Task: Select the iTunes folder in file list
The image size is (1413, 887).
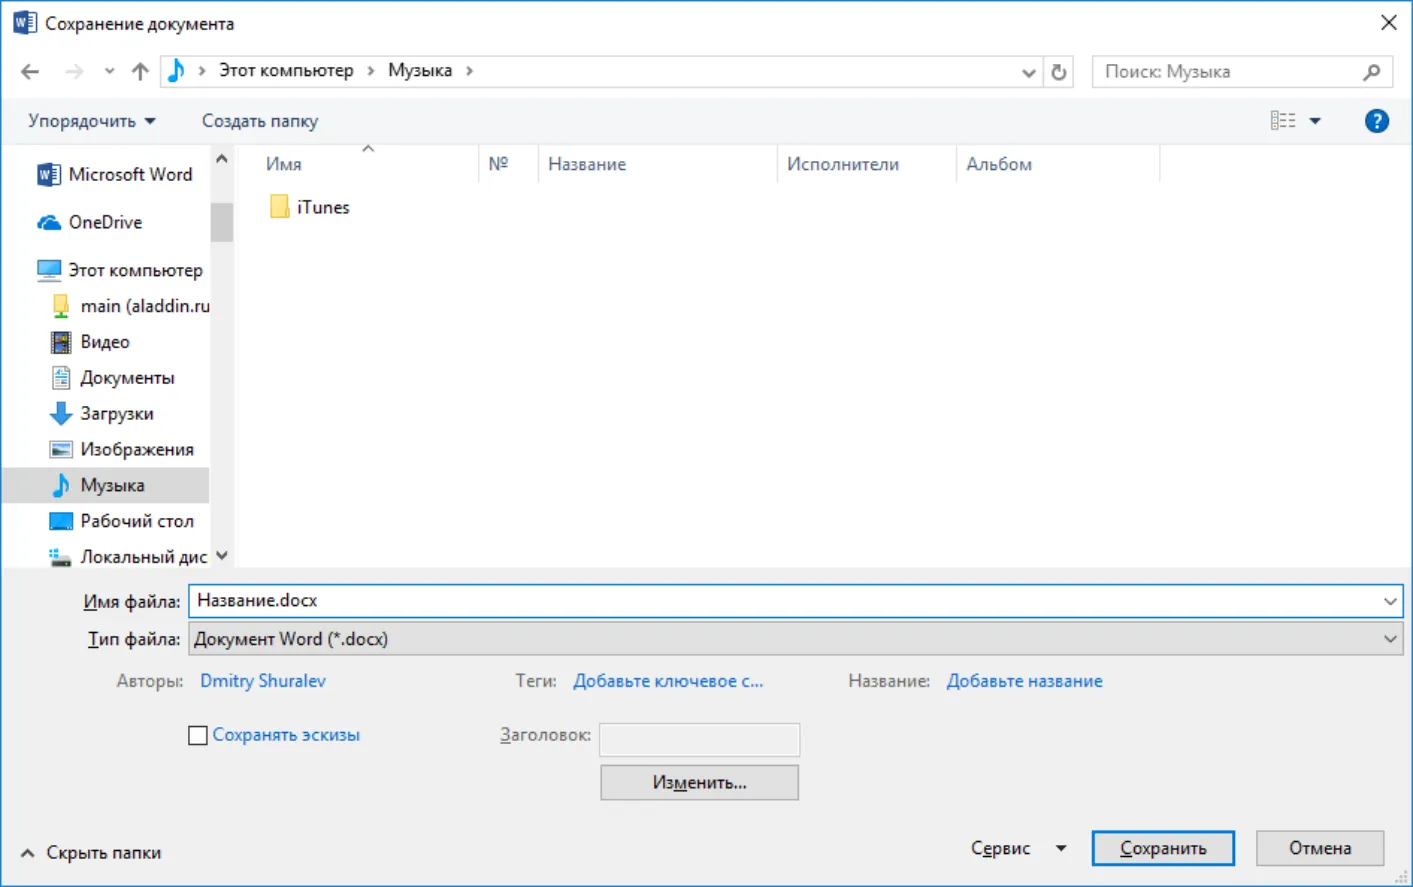Action: 310,207
